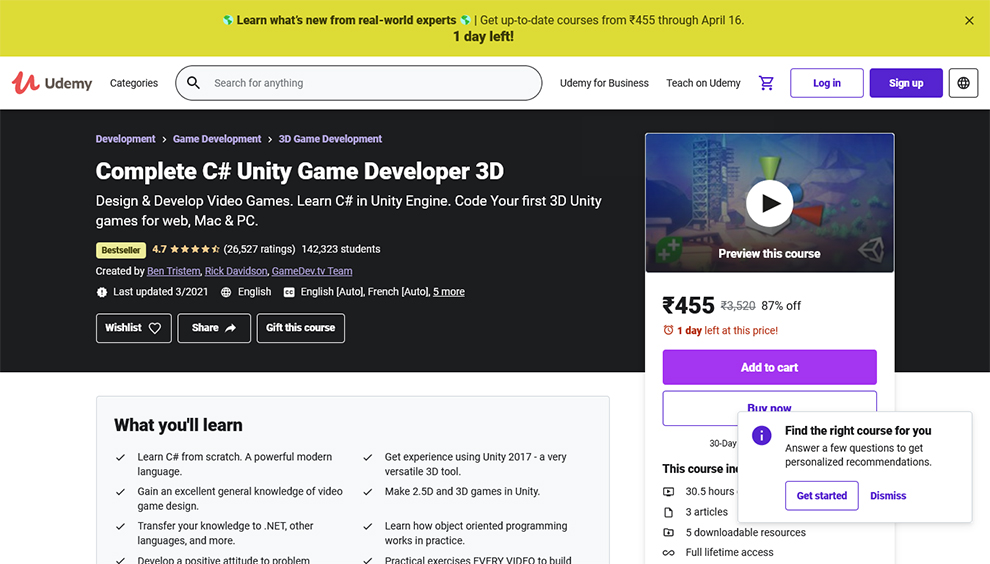990x564 pixels.
Task: Focus the Search for anything field
Action: pos(359,83)
